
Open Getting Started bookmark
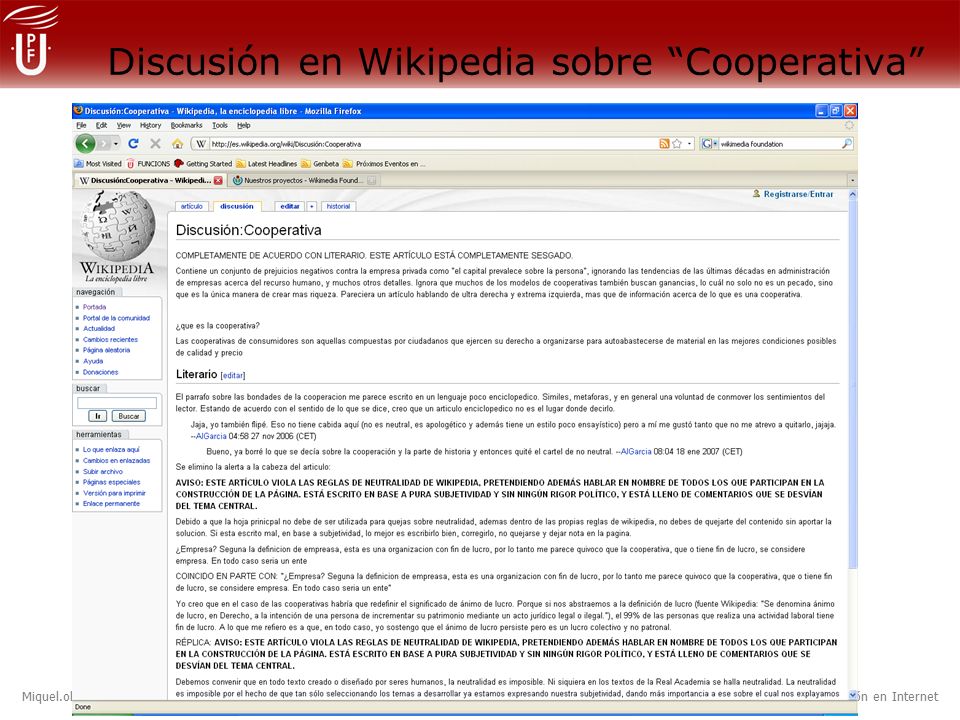(203, 163)
